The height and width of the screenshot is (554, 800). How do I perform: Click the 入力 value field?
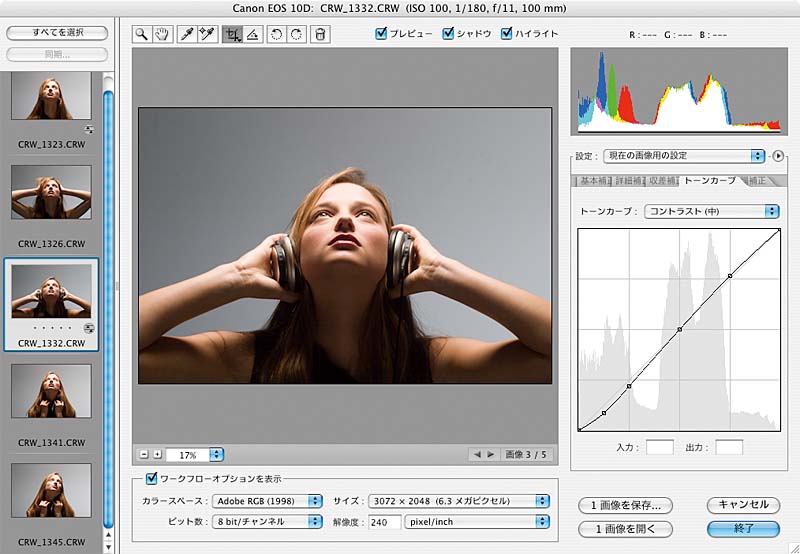click(660, 447)
